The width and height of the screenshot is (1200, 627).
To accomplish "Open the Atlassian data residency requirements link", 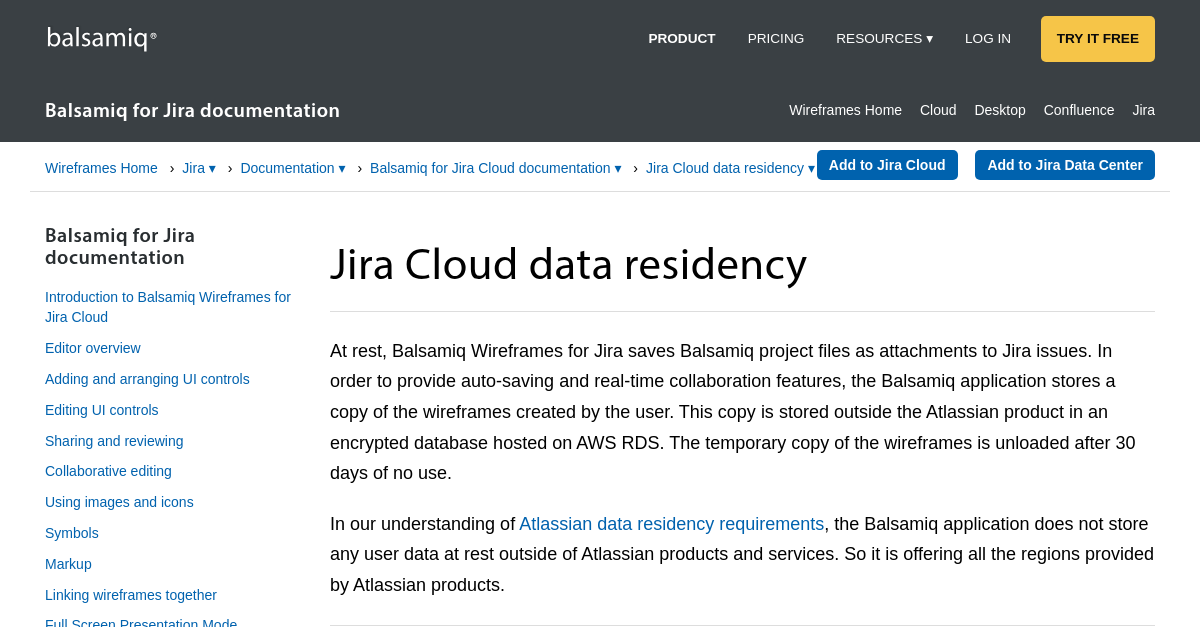I will 671,523.
